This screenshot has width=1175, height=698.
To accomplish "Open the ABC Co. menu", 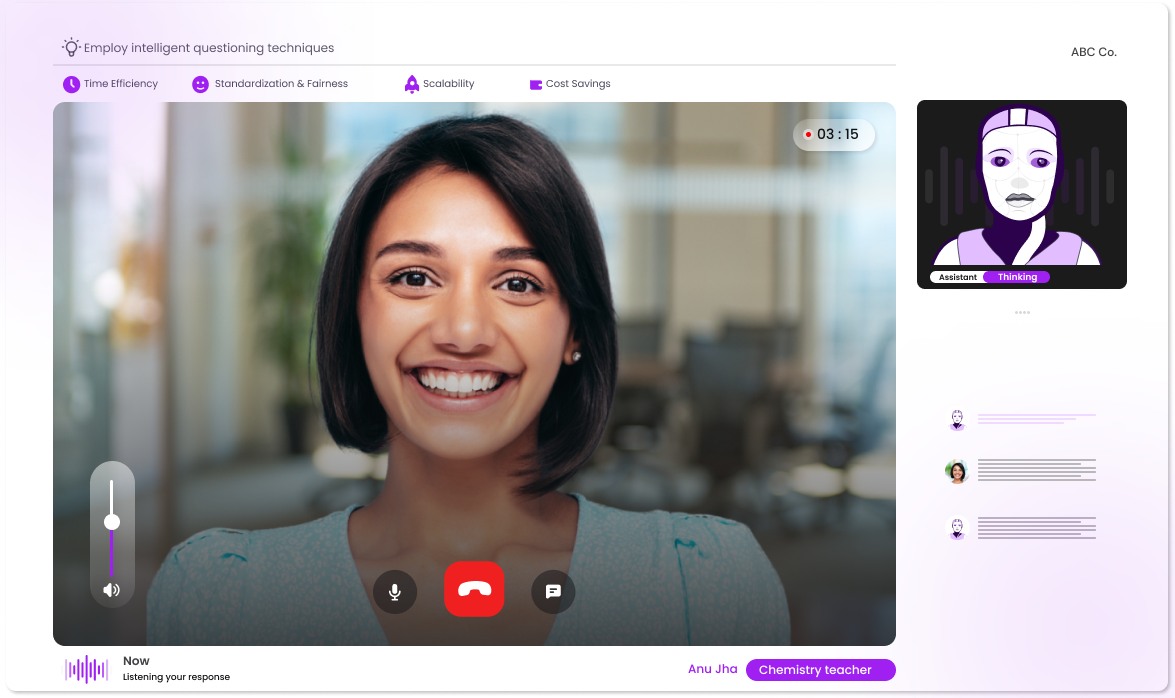I will (1094, 51).
